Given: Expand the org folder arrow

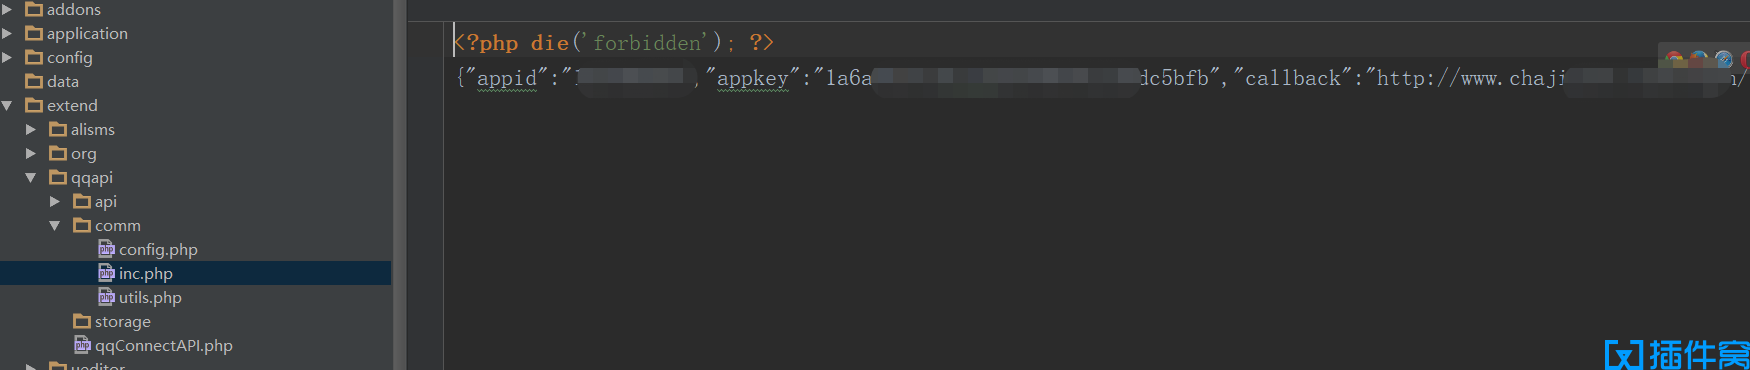Looking at the screenshot, I should pos(31,153).
